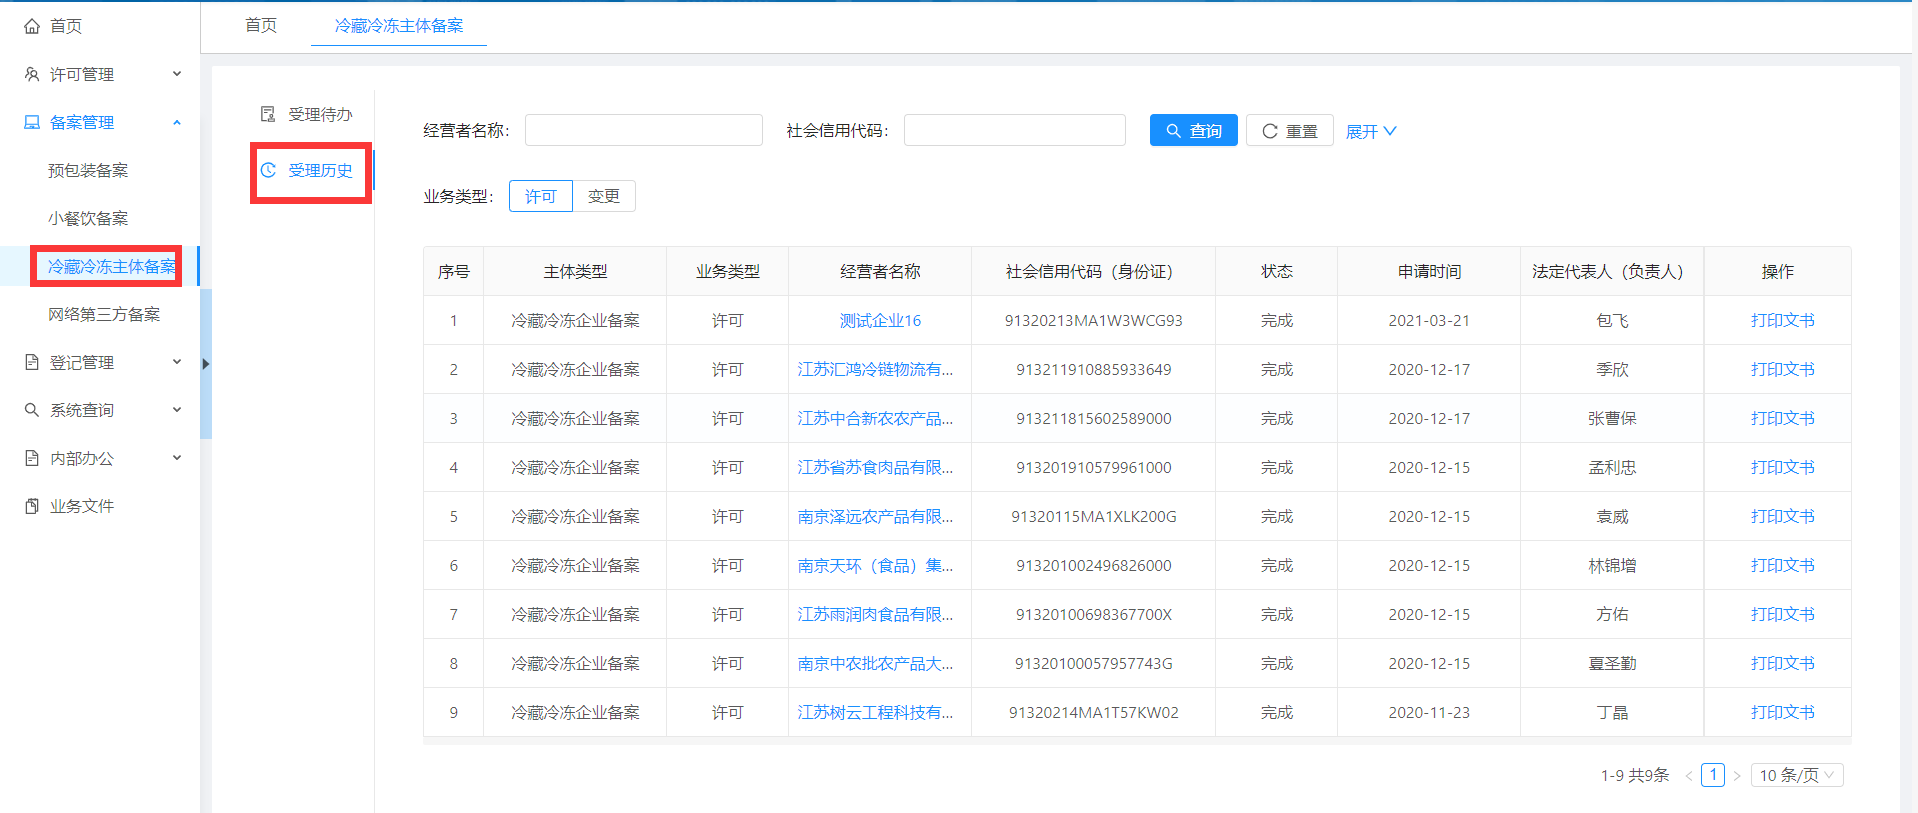Open the 10 条/页 page size dropdown
The width and height of the screenshot is (1918, 813).
point(1796,775)
